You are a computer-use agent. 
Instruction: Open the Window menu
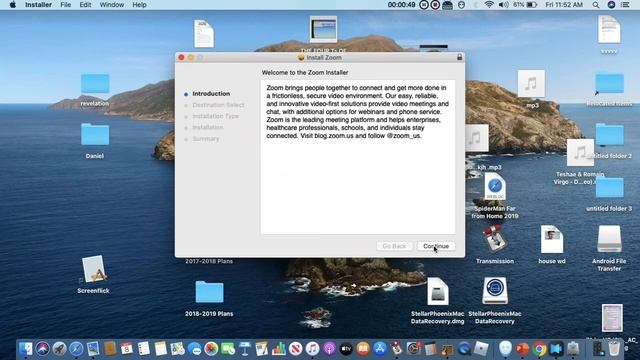111,5
